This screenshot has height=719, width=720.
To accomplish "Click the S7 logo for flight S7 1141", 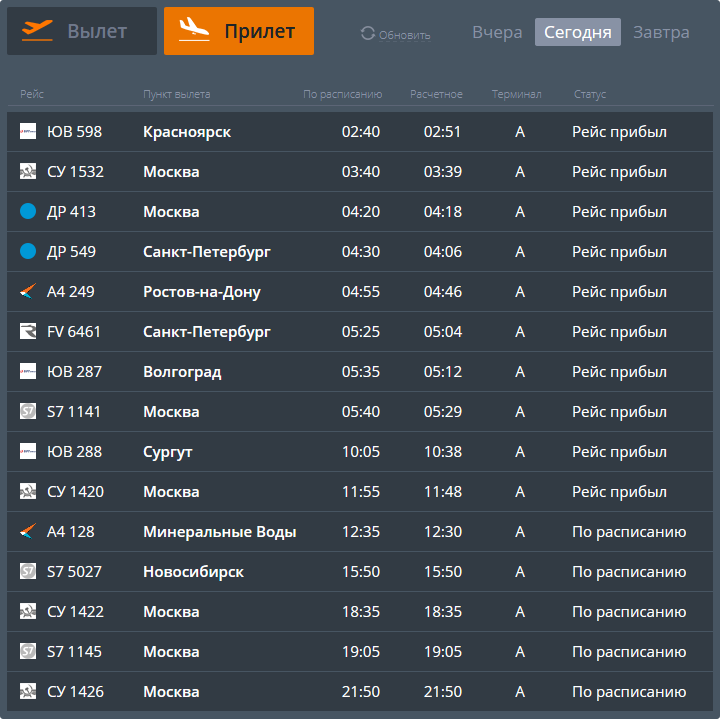I will pos(28,412).
